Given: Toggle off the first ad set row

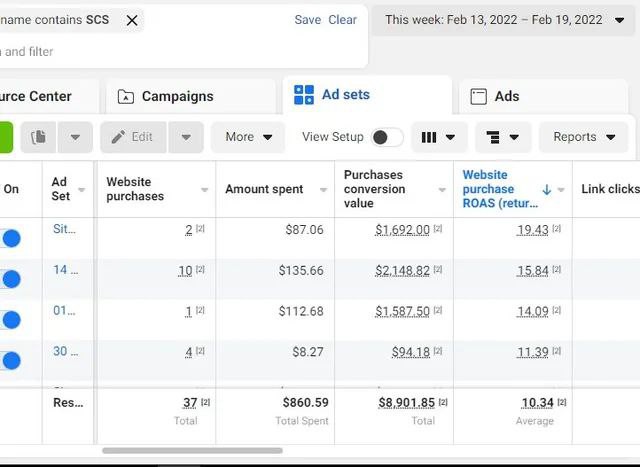Looking at the screenshot, I should point(11,238).
